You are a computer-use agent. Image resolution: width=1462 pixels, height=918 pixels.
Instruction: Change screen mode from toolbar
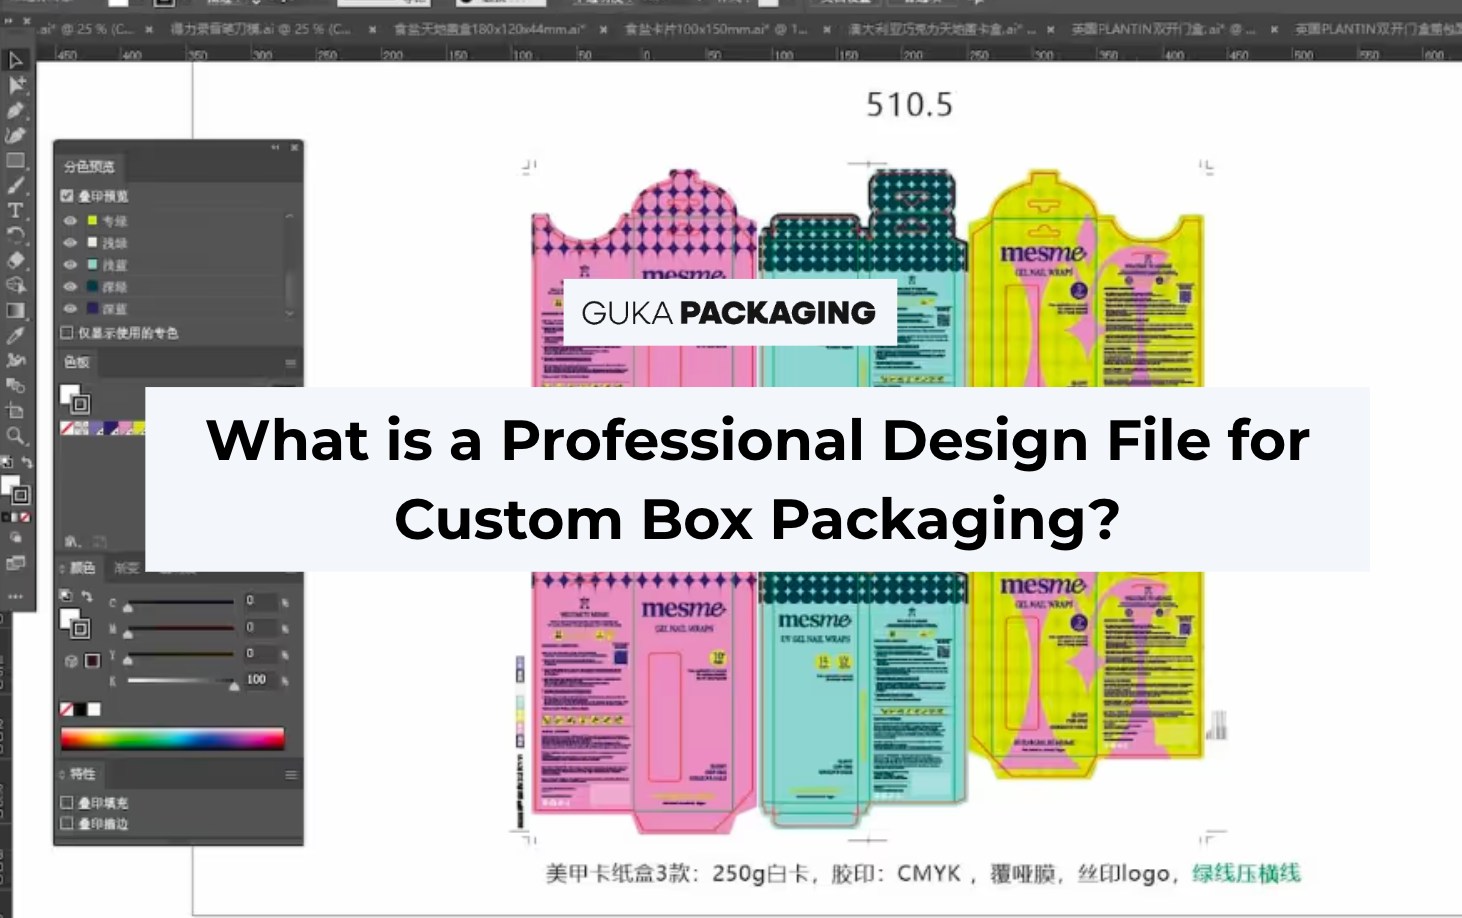tap(16, 563)
